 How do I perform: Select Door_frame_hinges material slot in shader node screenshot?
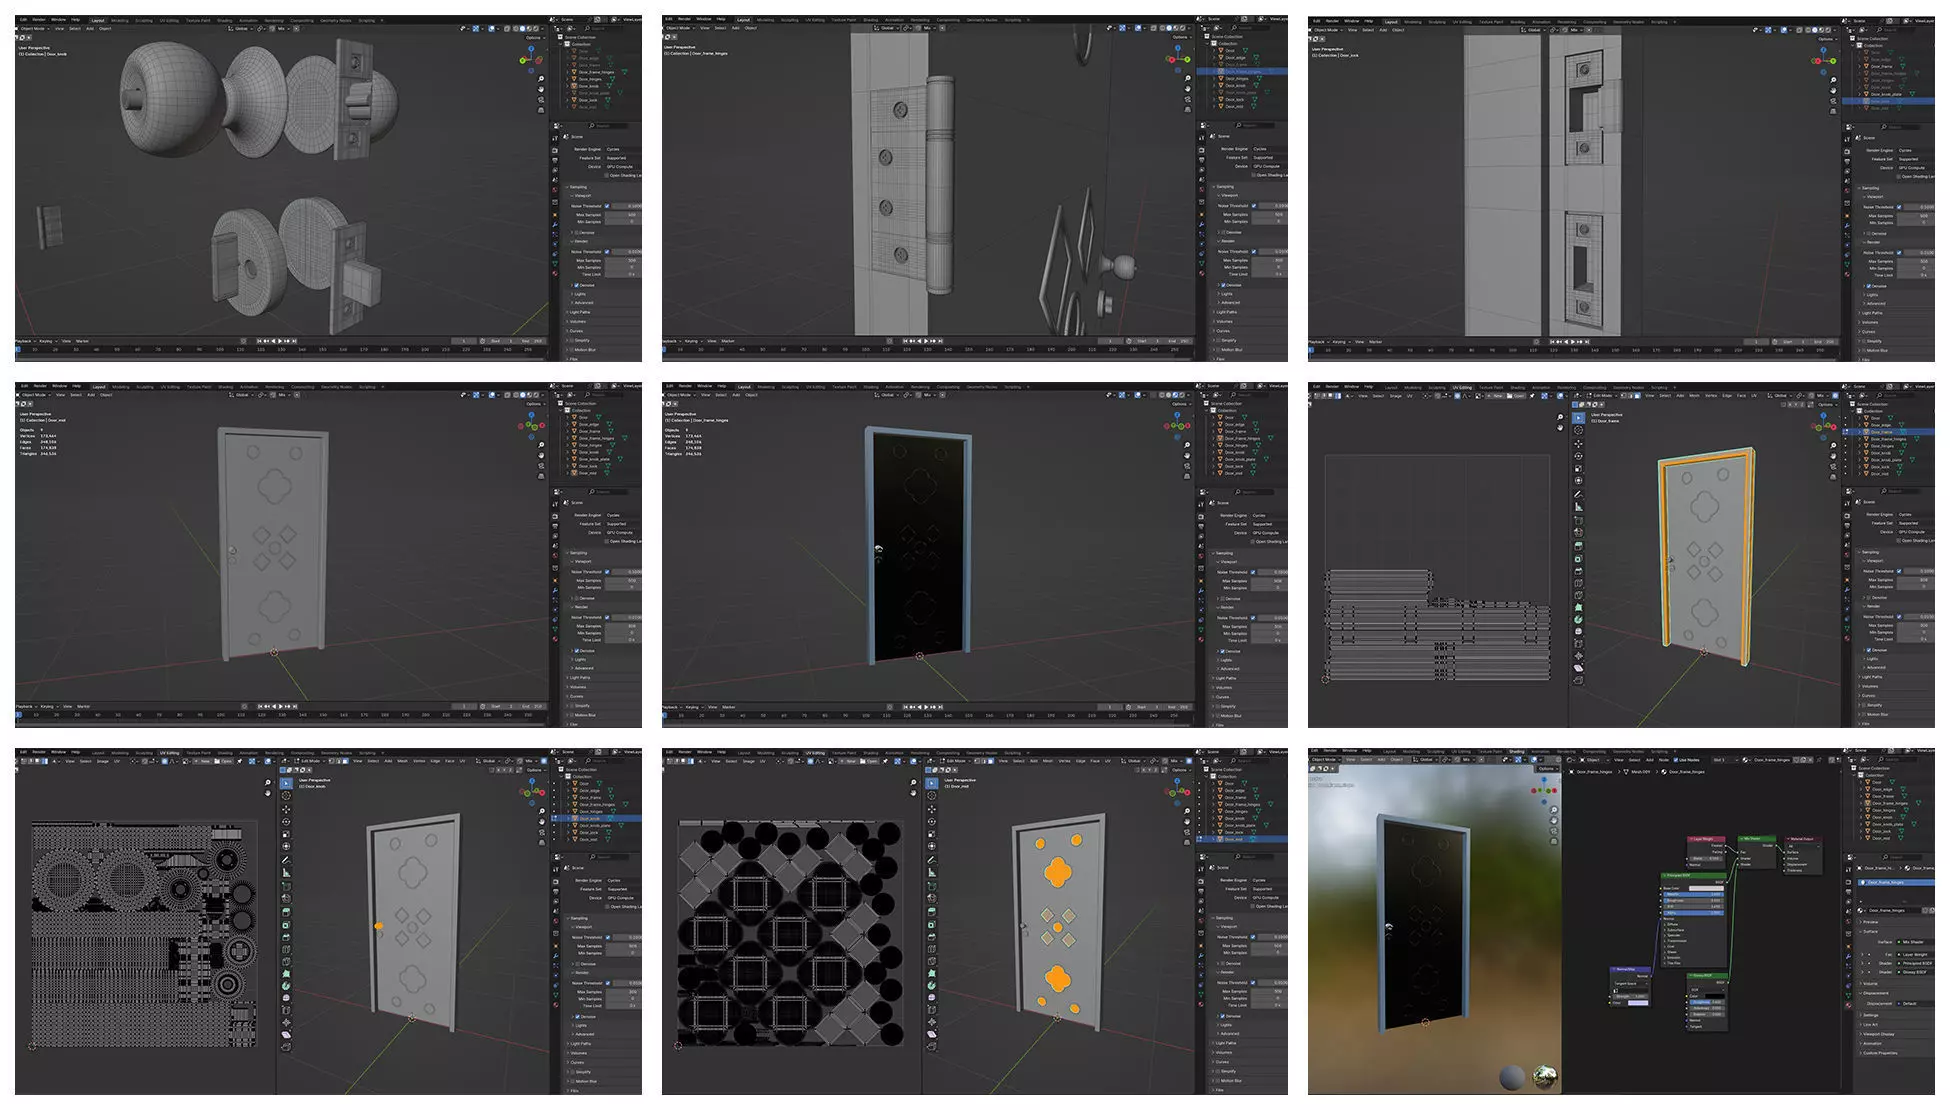coord(1896,882)
